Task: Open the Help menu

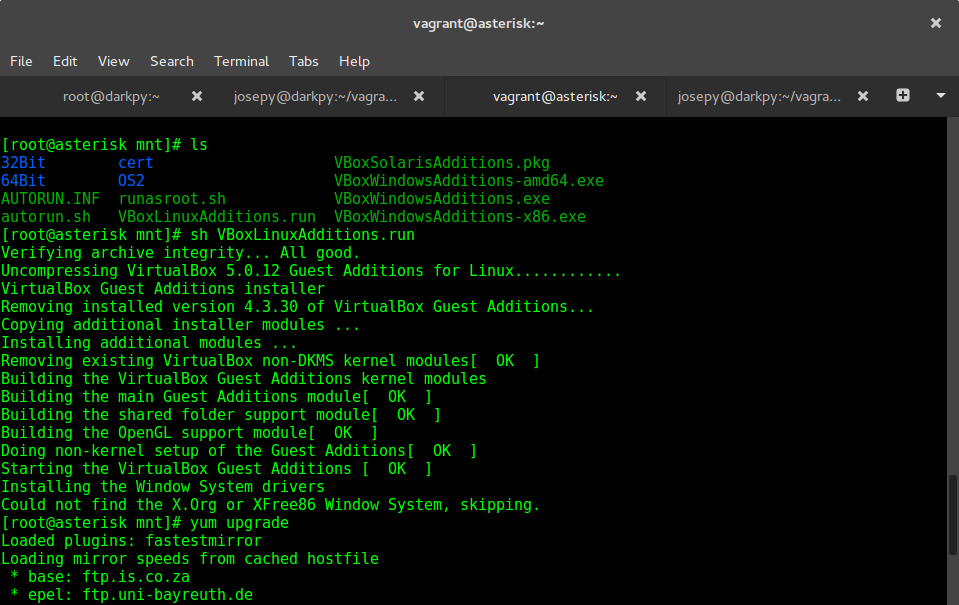Action: click(x=354, y=61)
